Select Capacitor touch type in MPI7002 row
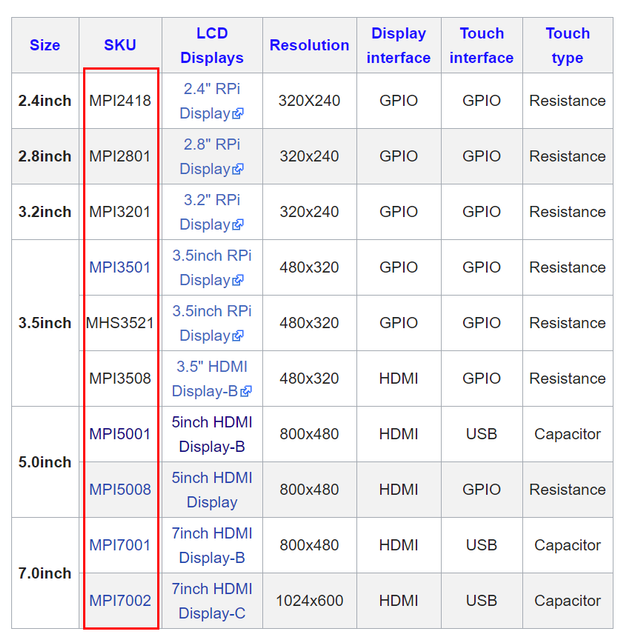624x640 pixels. click(568, 600)
